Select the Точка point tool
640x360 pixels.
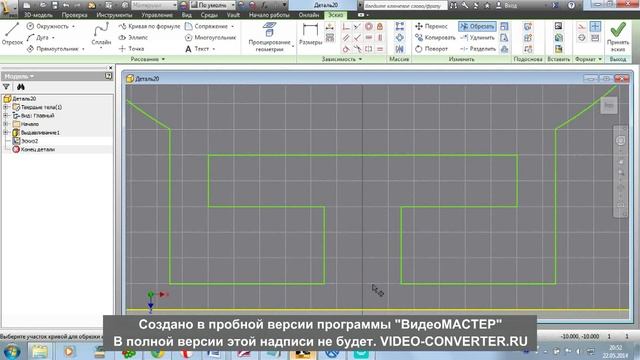131,49
